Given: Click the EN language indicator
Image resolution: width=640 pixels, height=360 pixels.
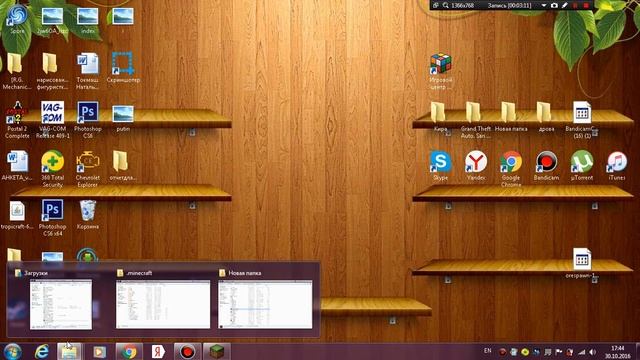Looking at the screenshot, I should (x=487, y=351).
